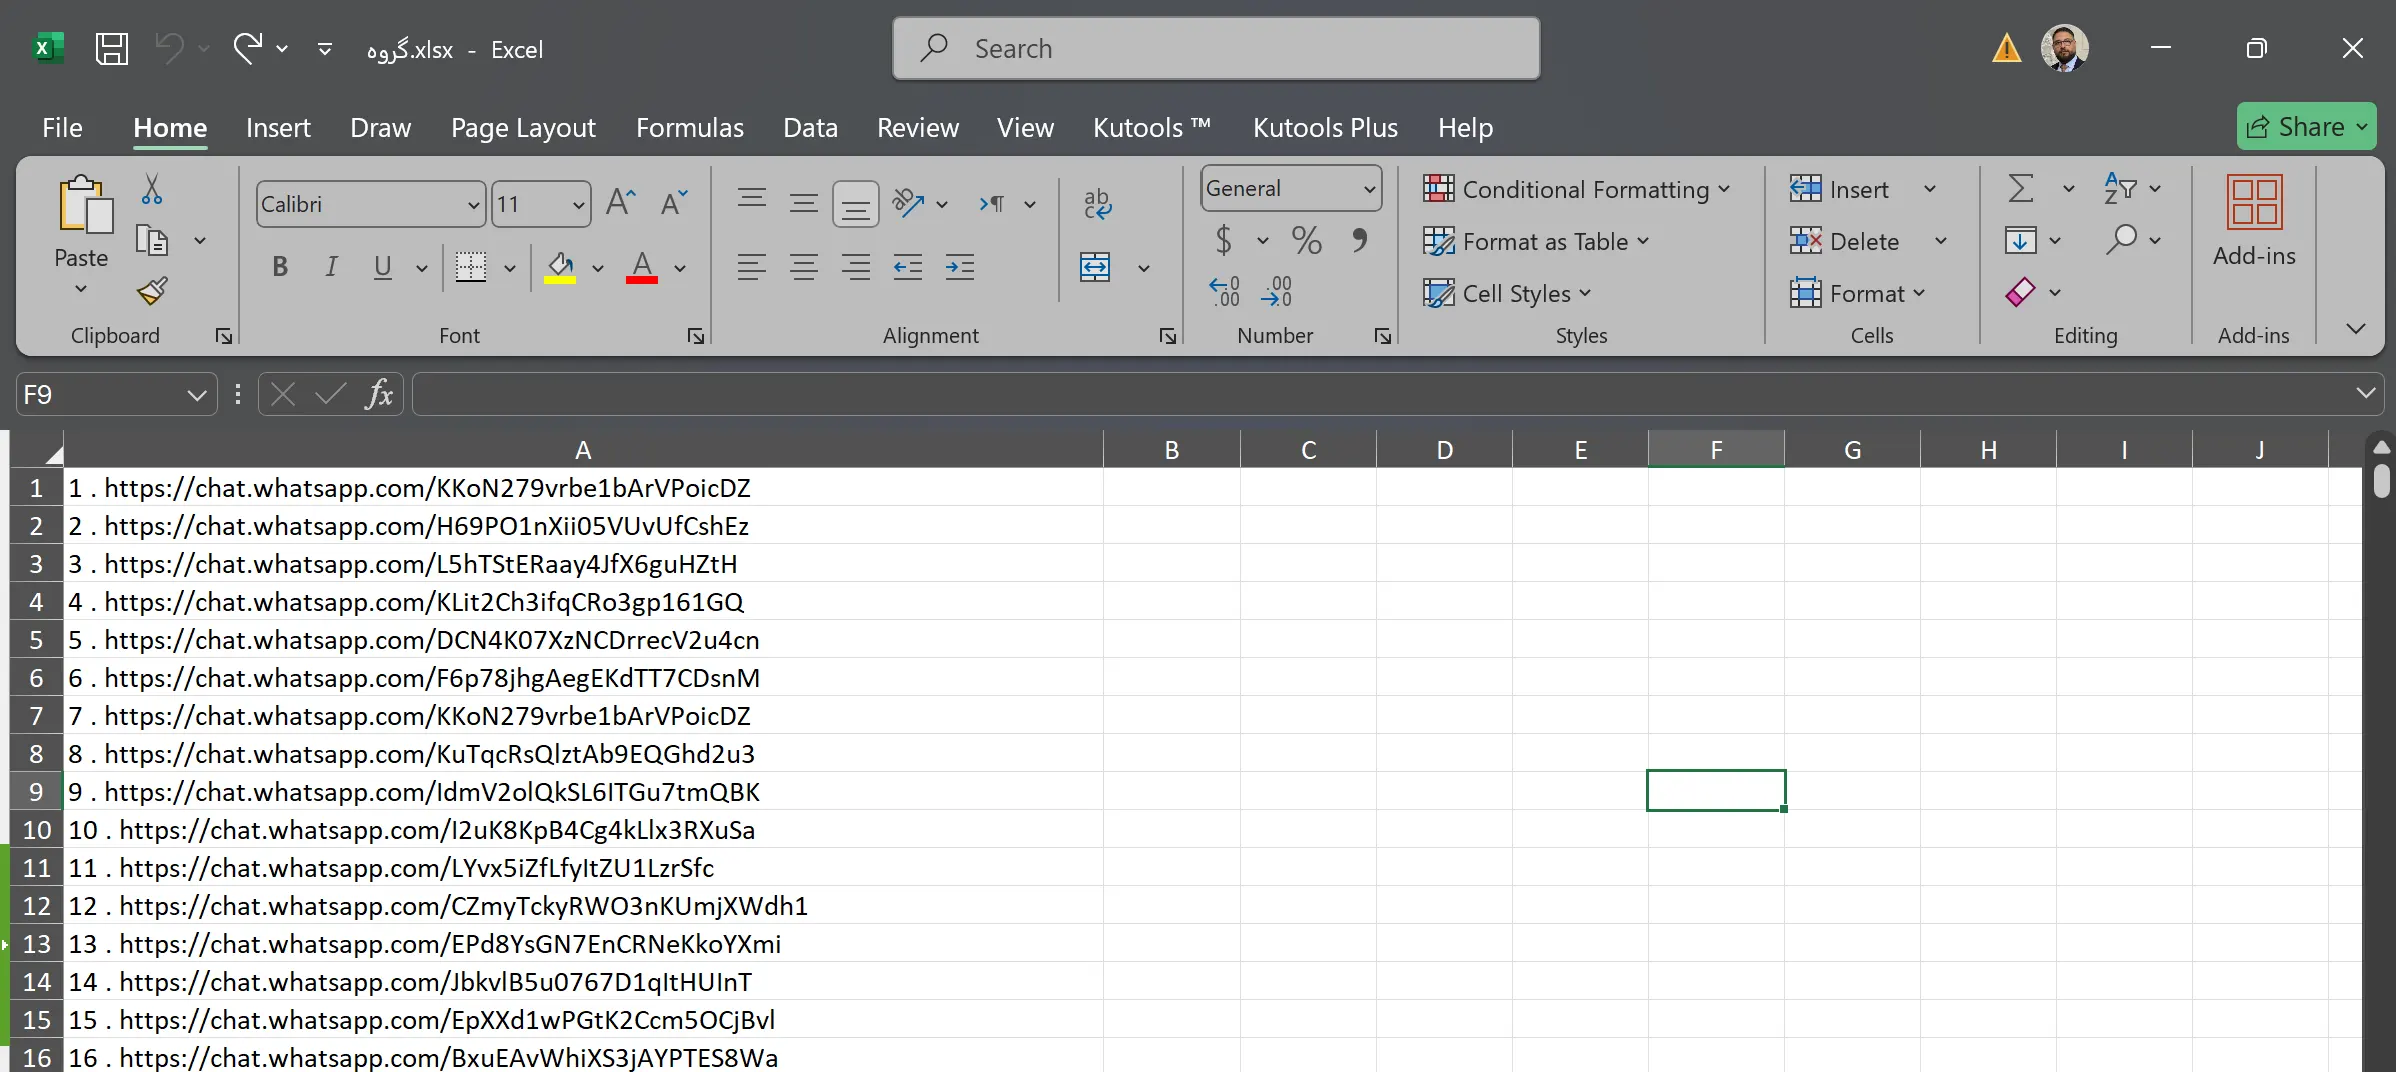Switch to the Data tab
2396x1072 pixels.
coord(810,127)
